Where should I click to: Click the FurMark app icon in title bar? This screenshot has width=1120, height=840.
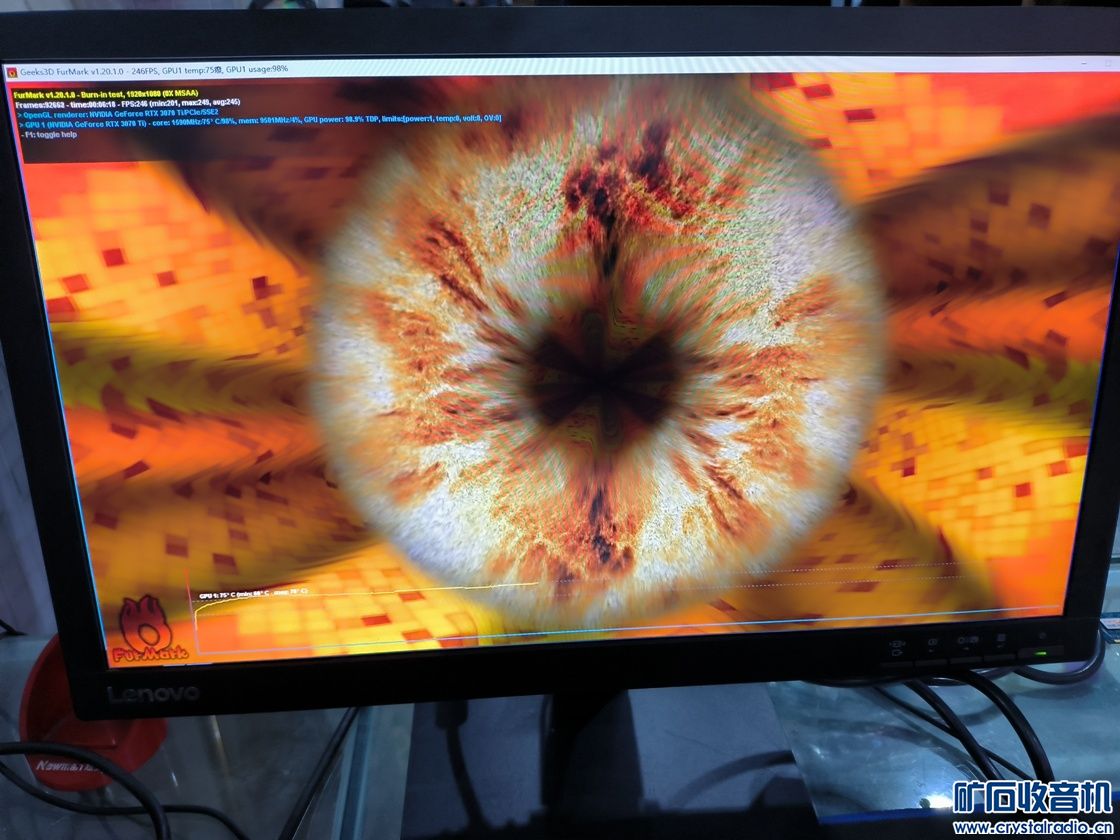coord(11,72)
